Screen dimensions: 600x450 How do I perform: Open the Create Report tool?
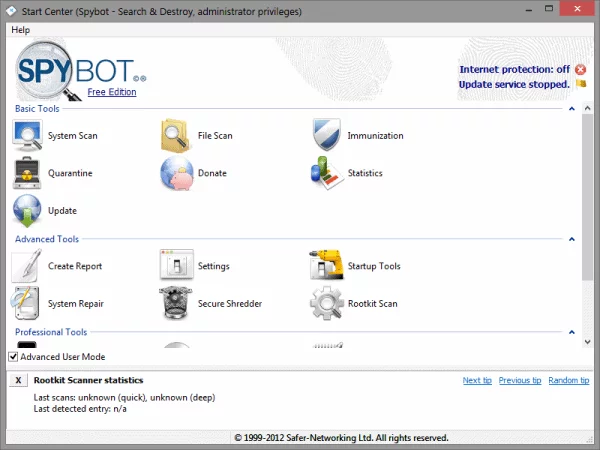click(27, 266)
